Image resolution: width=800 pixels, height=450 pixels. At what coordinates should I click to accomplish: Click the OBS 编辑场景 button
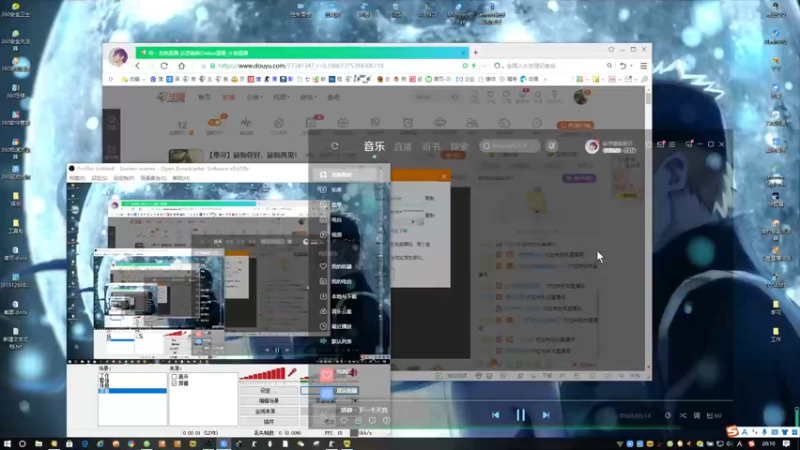tap(269, 401)
